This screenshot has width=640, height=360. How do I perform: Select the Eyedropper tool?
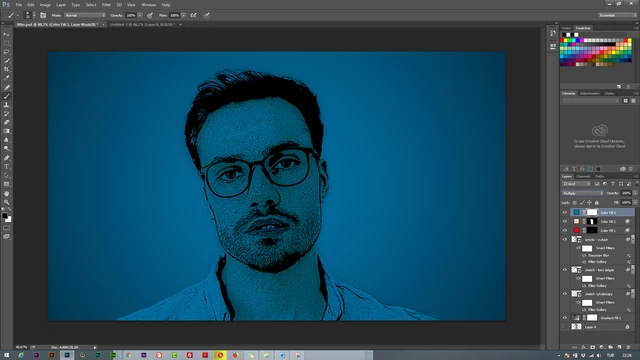click(x=6, y=78)
